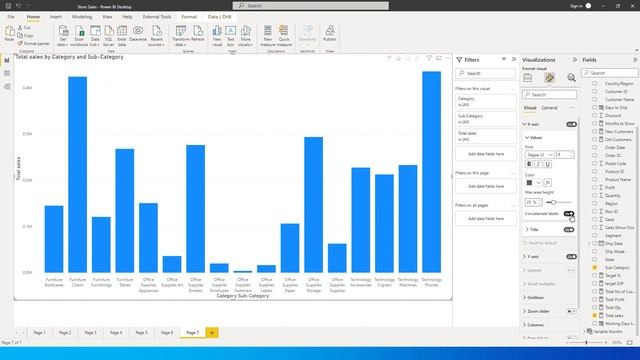Uncheck the Total sales field checkbox
This screenshot has width=640, height=360.
pos(595,316)
